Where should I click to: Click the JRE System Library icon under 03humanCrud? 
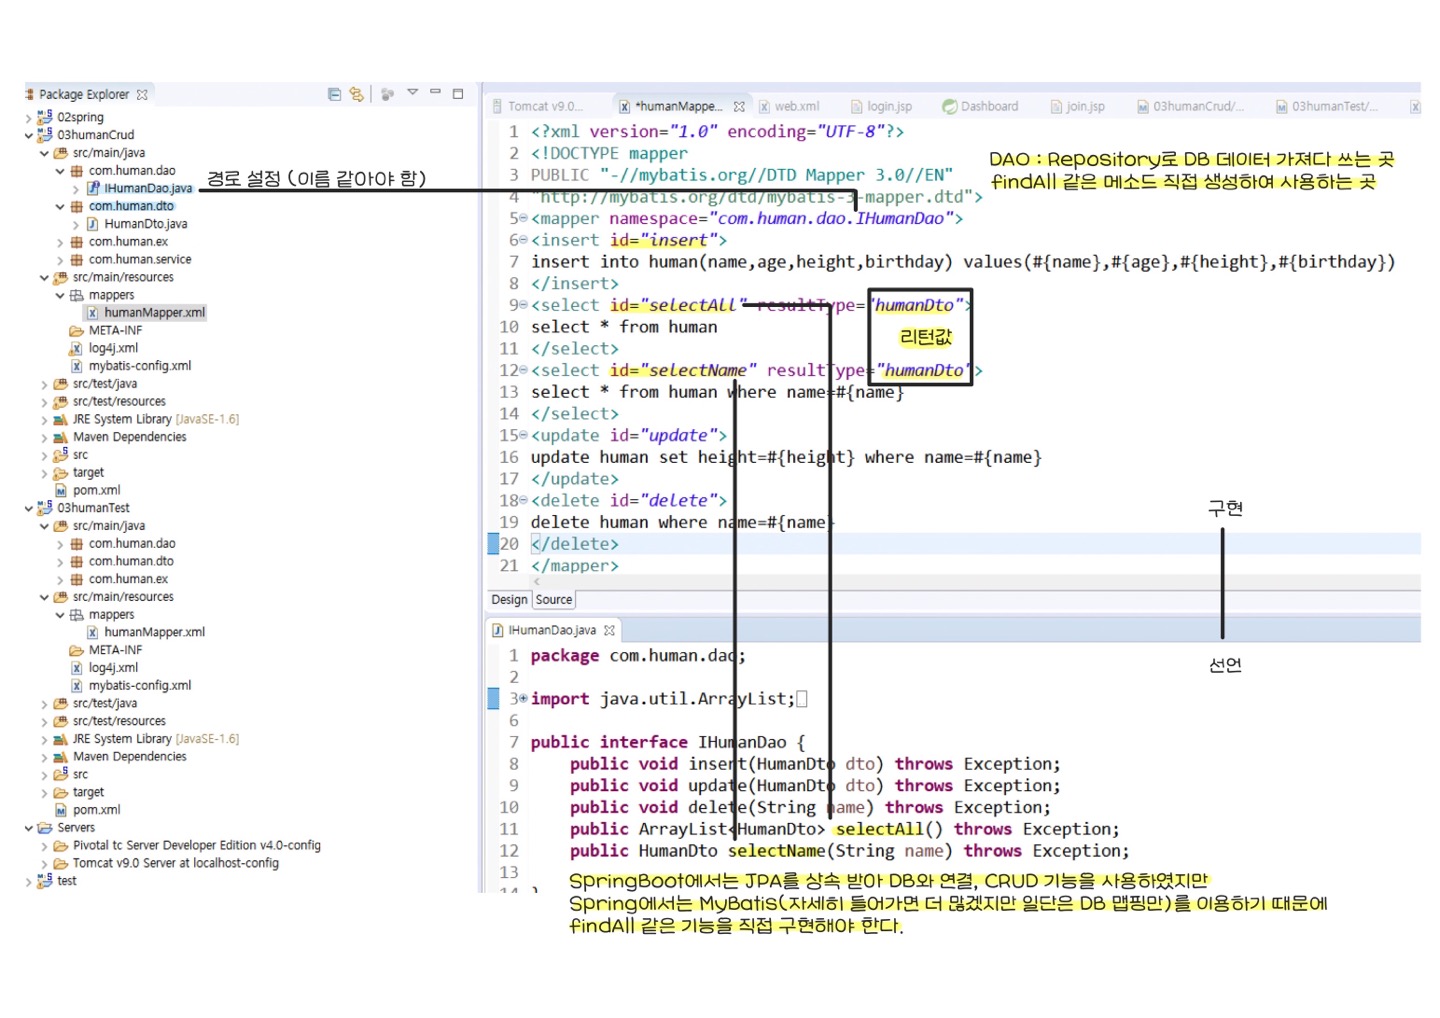59,419
